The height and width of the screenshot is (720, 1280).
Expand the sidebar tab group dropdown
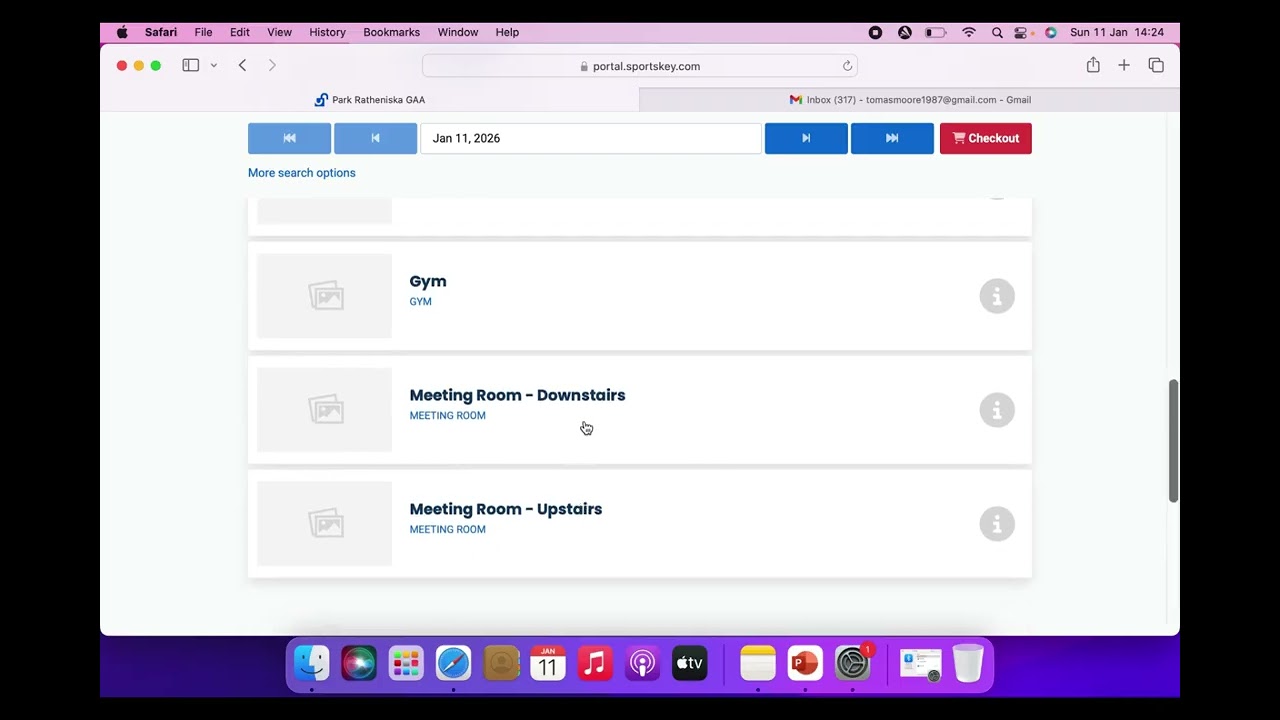click(214, 65)
